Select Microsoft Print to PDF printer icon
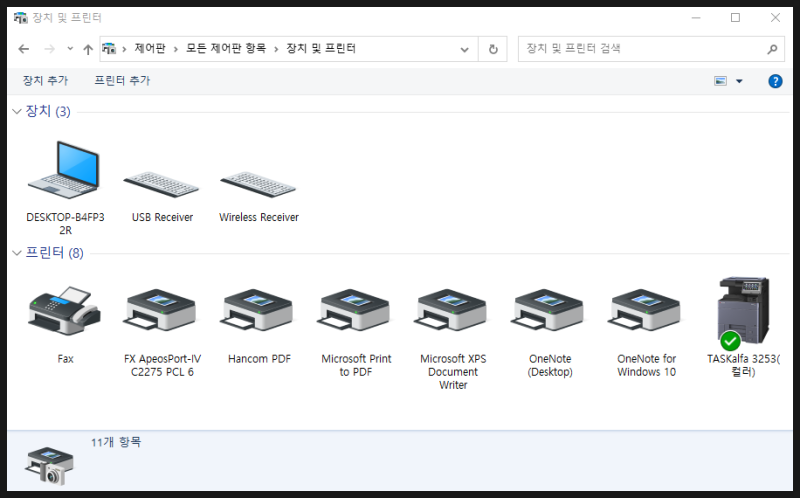 pos(354,311)
